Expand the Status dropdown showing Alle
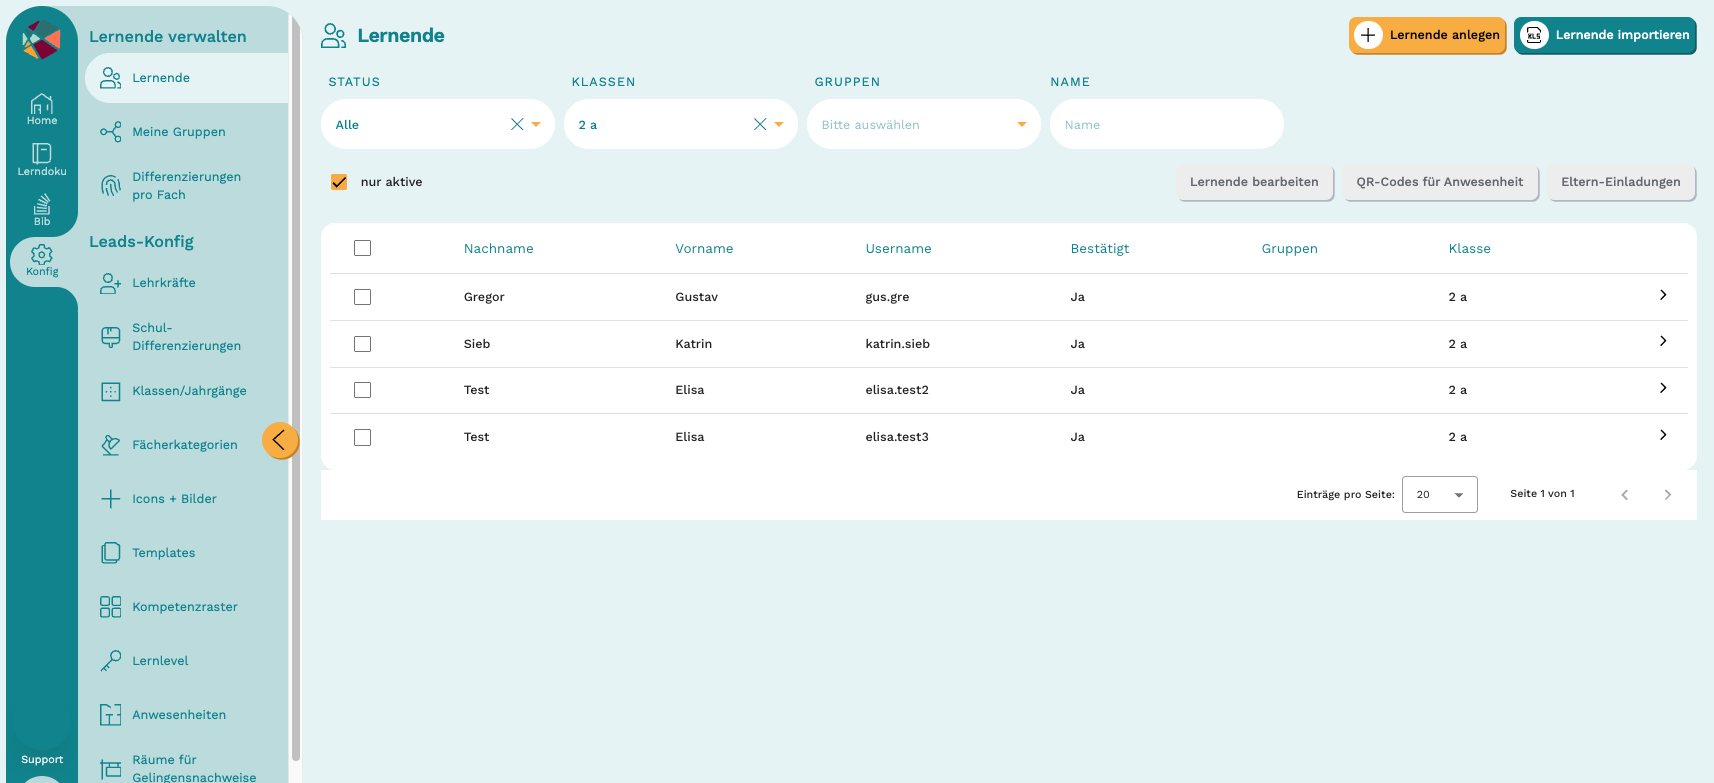 438,124
